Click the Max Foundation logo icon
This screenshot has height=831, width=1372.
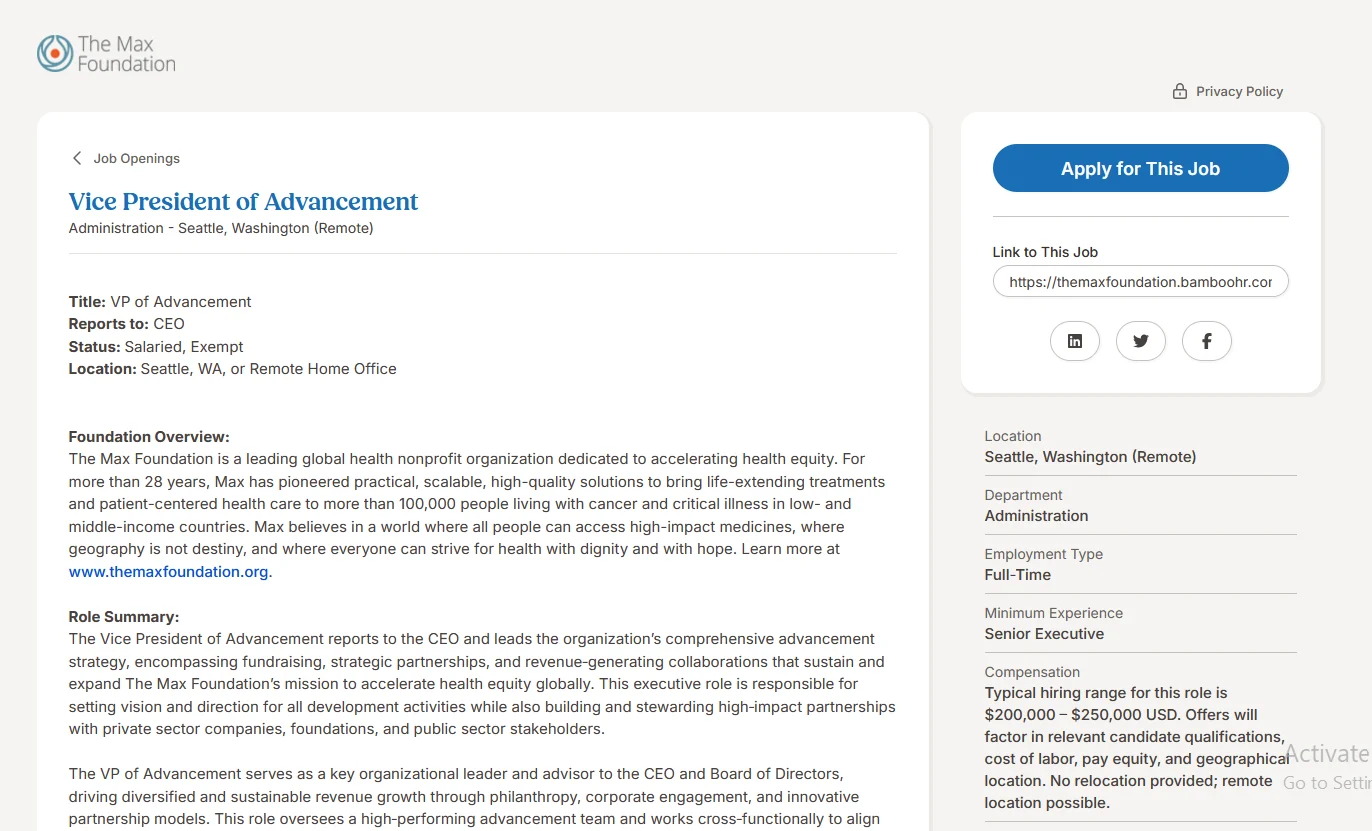pos(54,53)
